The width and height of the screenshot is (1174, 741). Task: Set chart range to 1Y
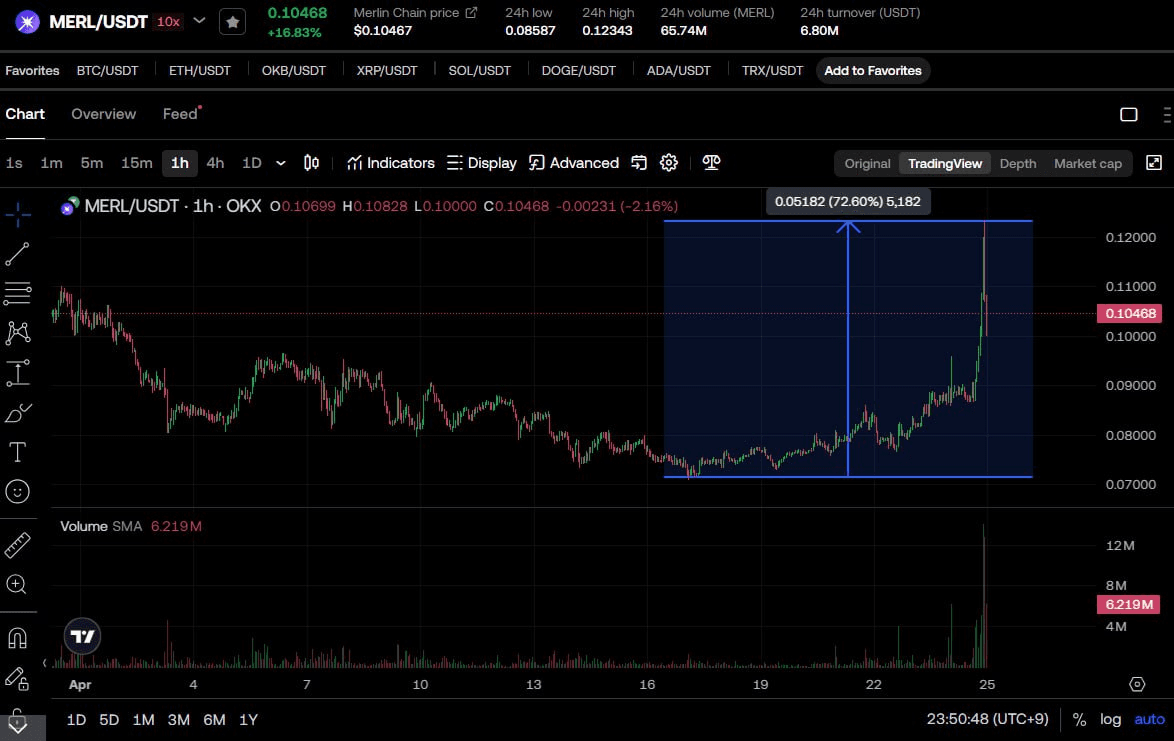[249, 719]
